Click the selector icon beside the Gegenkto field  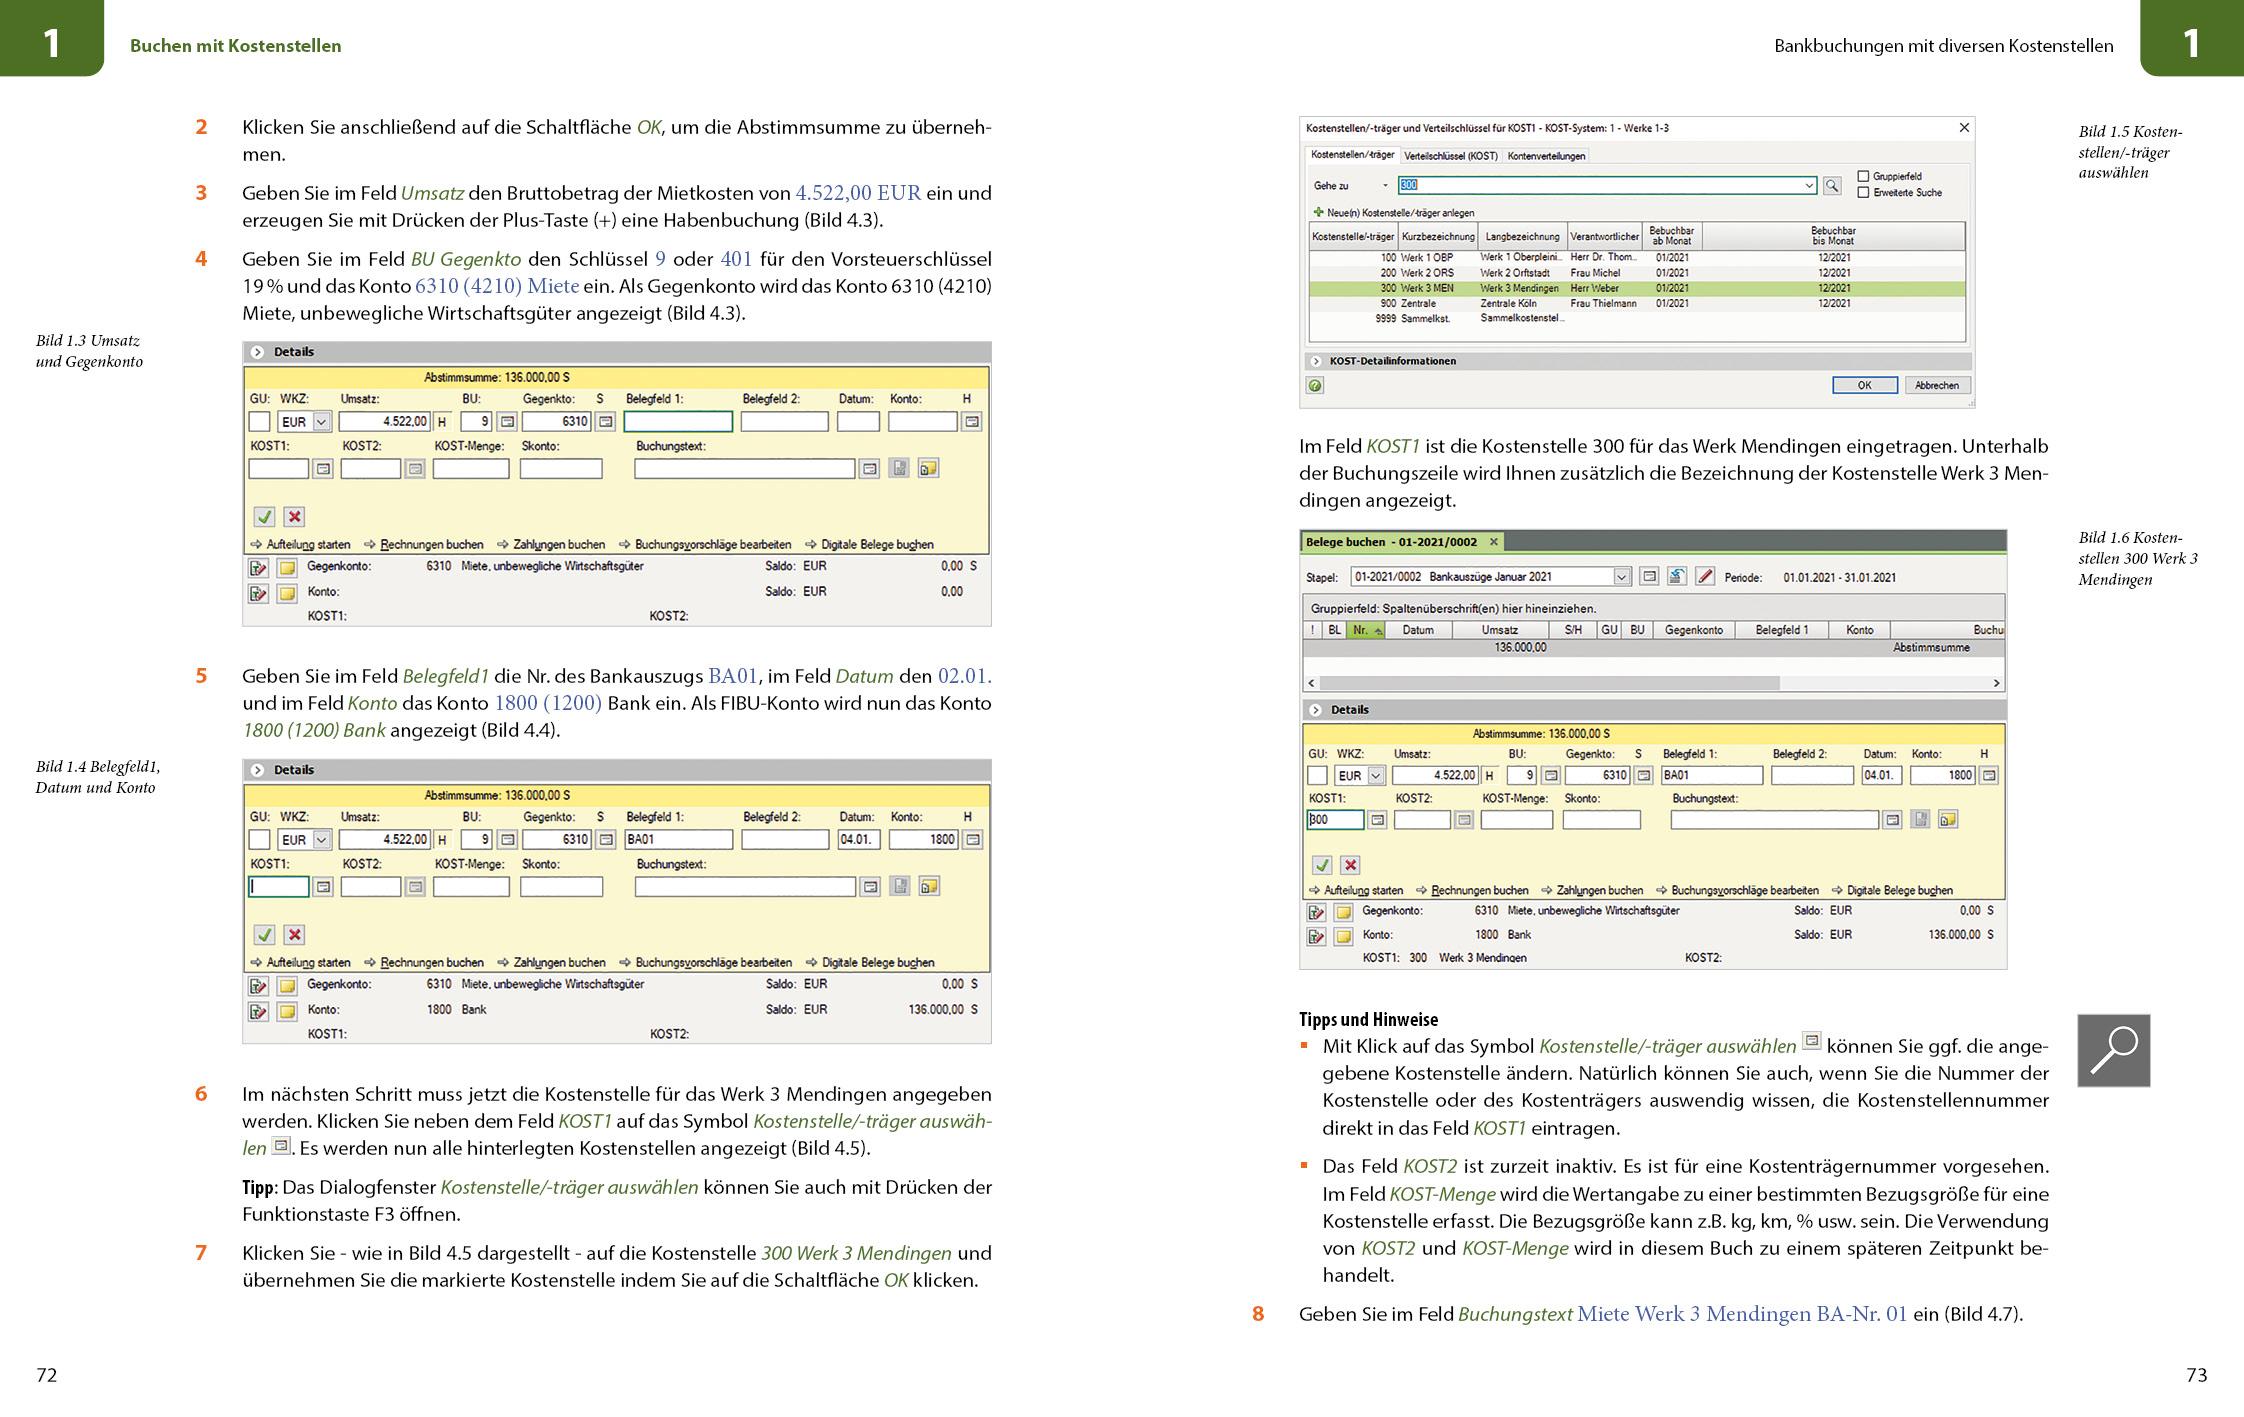[x=1644, y=775]
